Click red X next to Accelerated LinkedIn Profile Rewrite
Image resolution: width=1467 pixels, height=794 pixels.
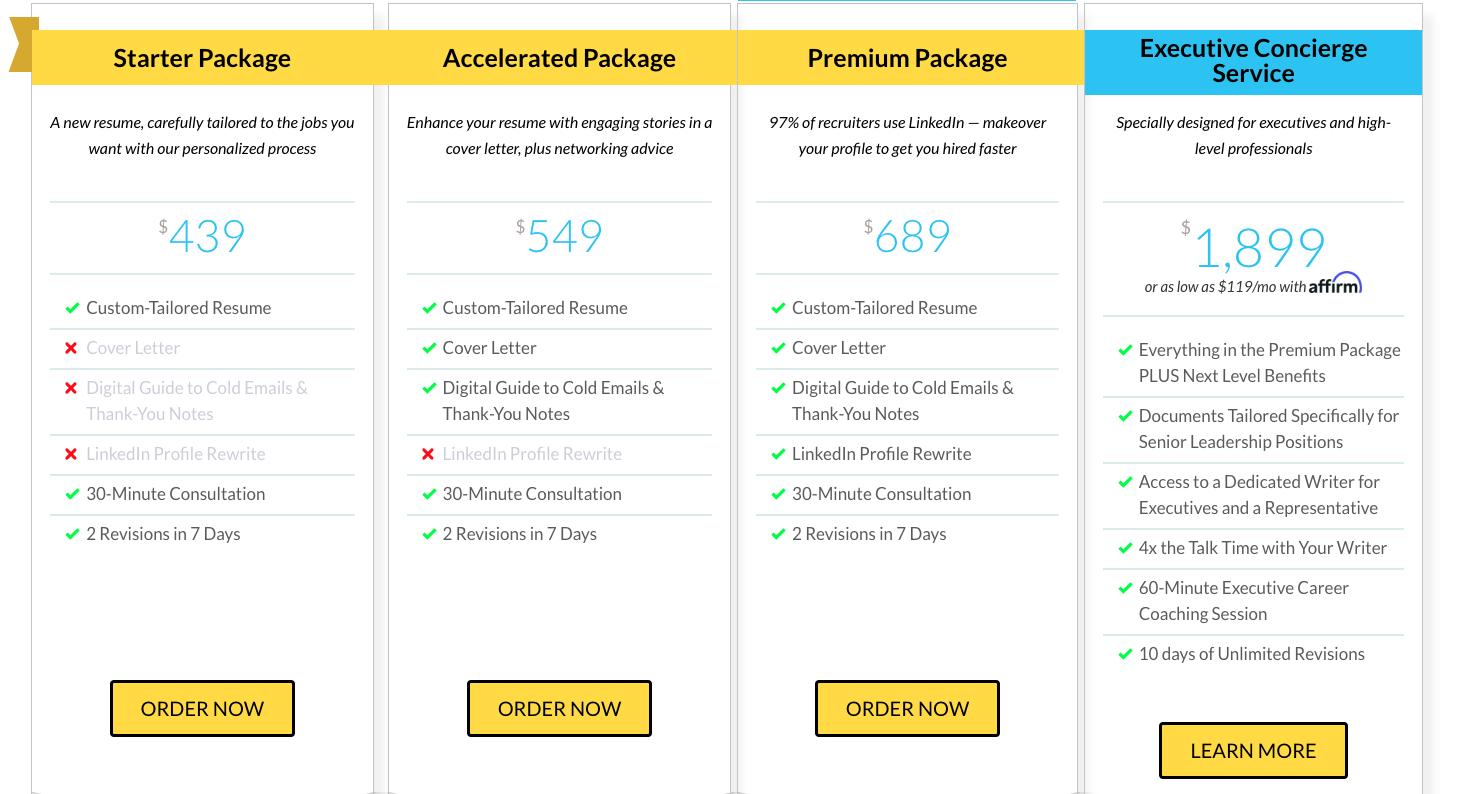tap(428, 454)
